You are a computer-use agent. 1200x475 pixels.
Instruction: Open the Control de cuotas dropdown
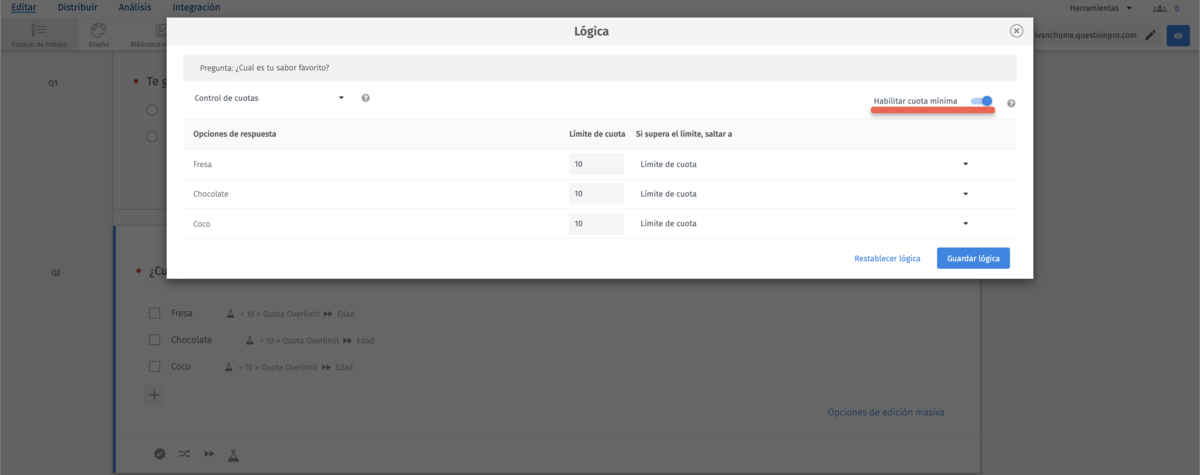[x=268, y=98]
